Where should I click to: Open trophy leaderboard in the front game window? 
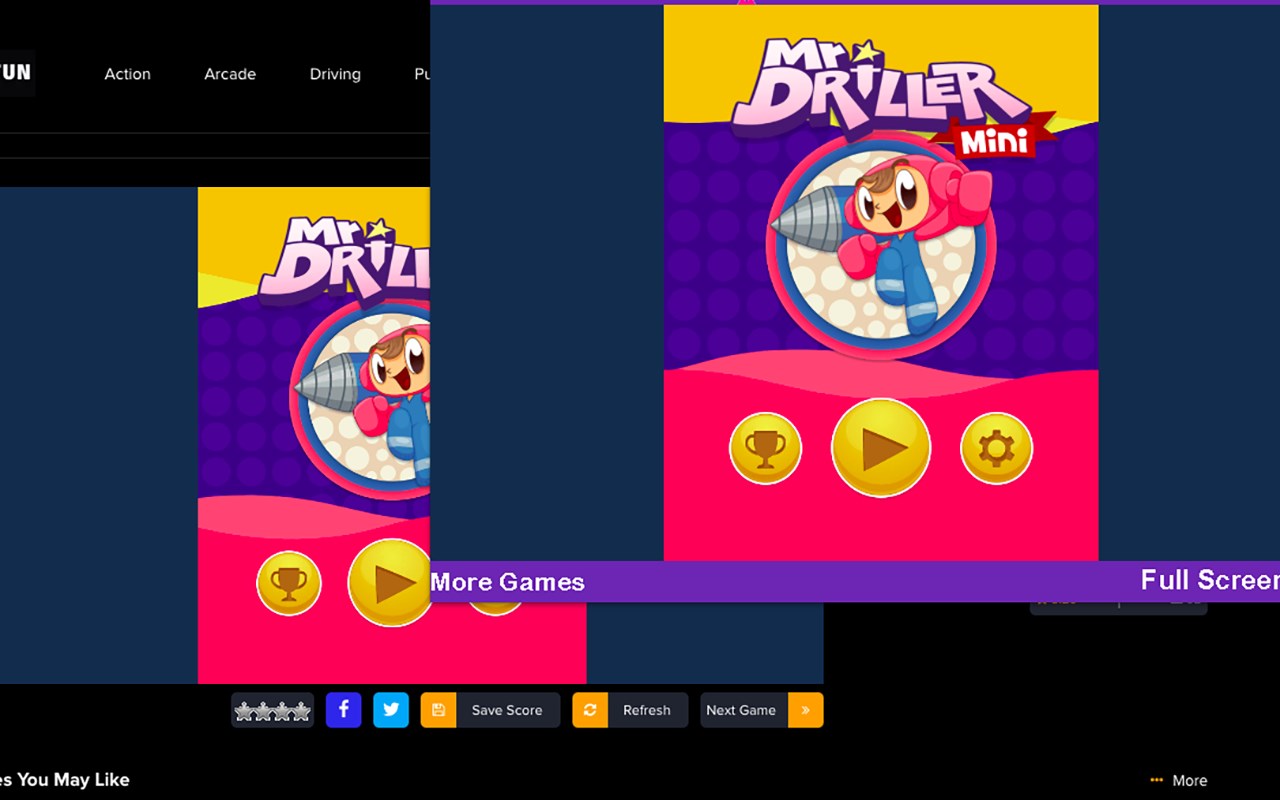pyautogui.click(x=765, y=449)
